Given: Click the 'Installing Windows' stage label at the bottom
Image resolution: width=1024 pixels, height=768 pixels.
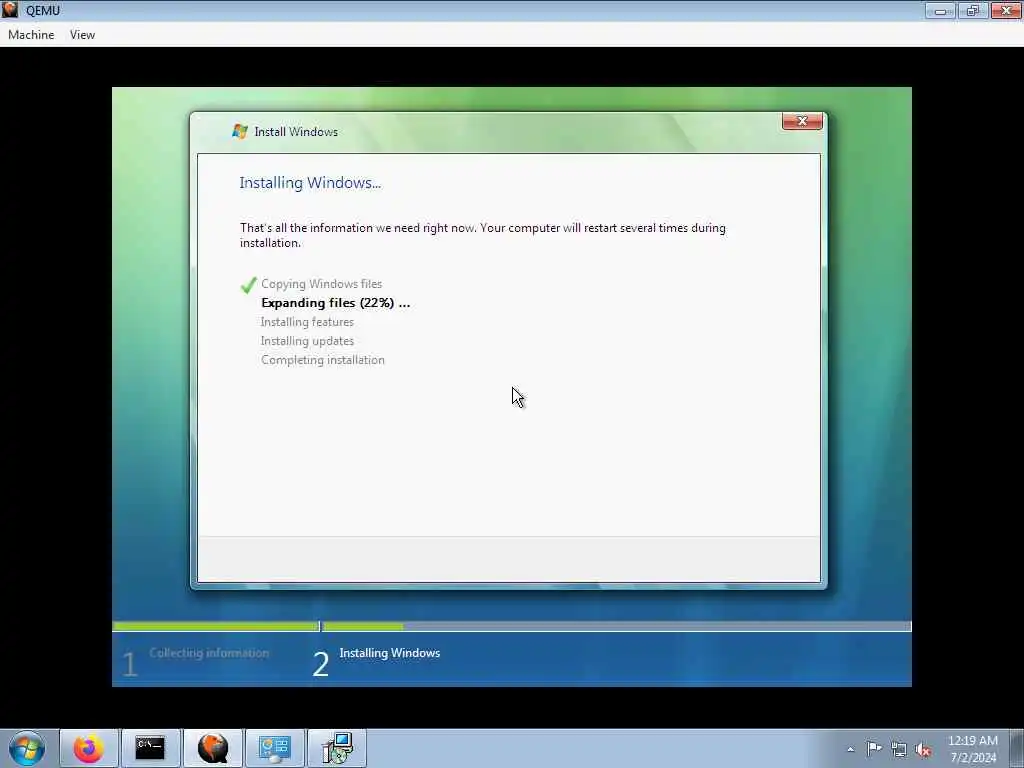Looking at the screenshot, I should click(x=390, y=653).
